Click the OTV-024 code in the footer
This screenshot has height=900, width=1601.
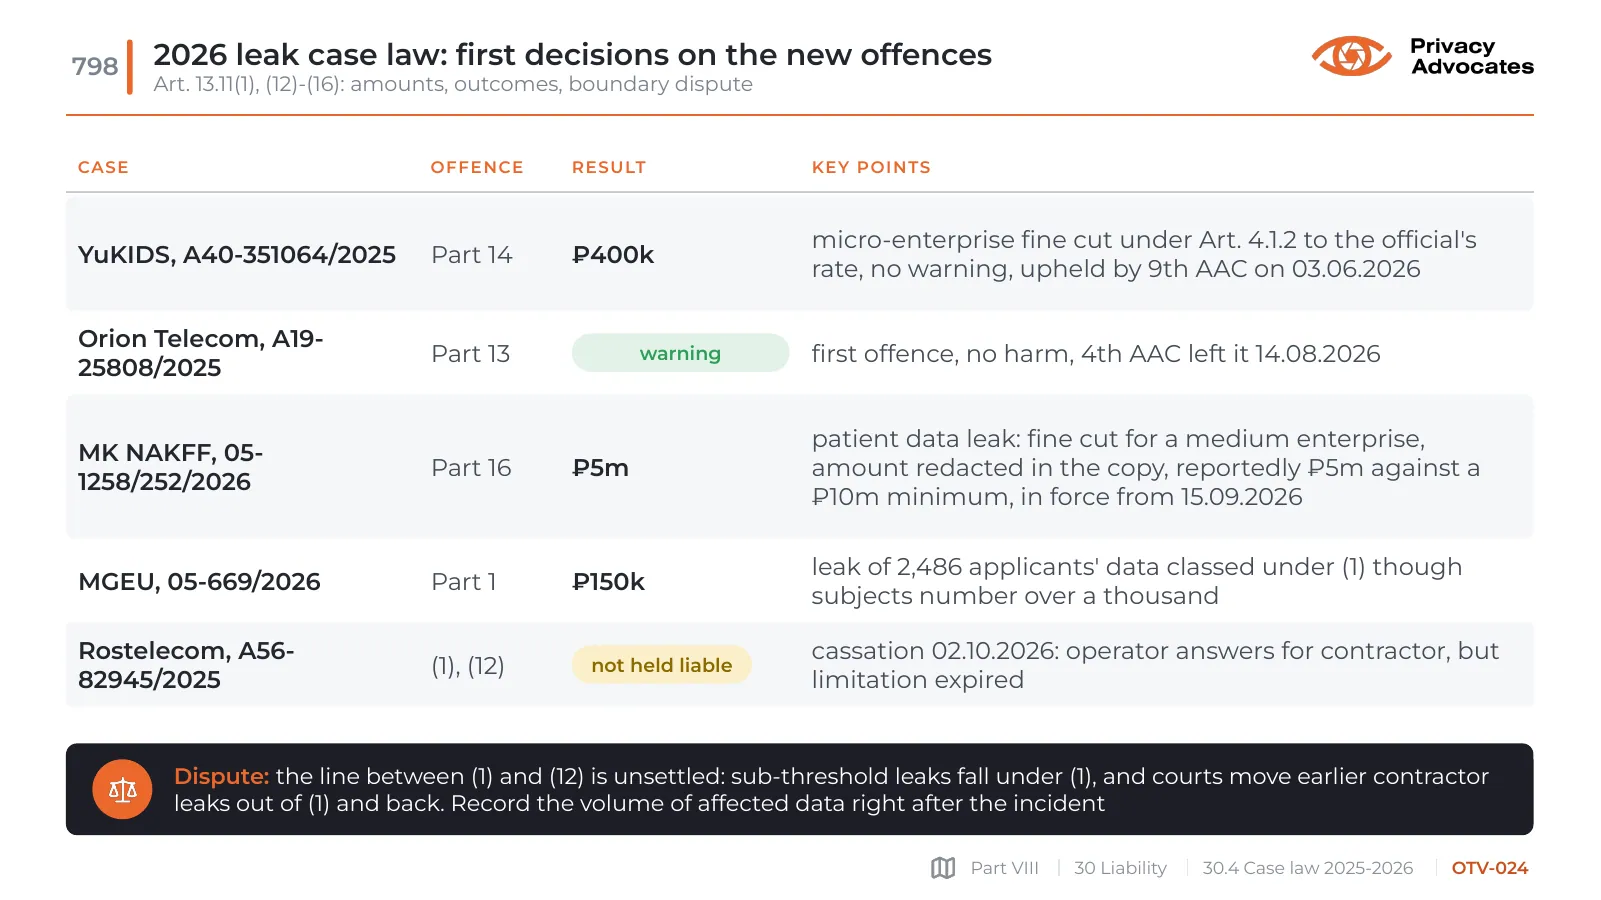pyautogui.click(x=1490, y=868)
